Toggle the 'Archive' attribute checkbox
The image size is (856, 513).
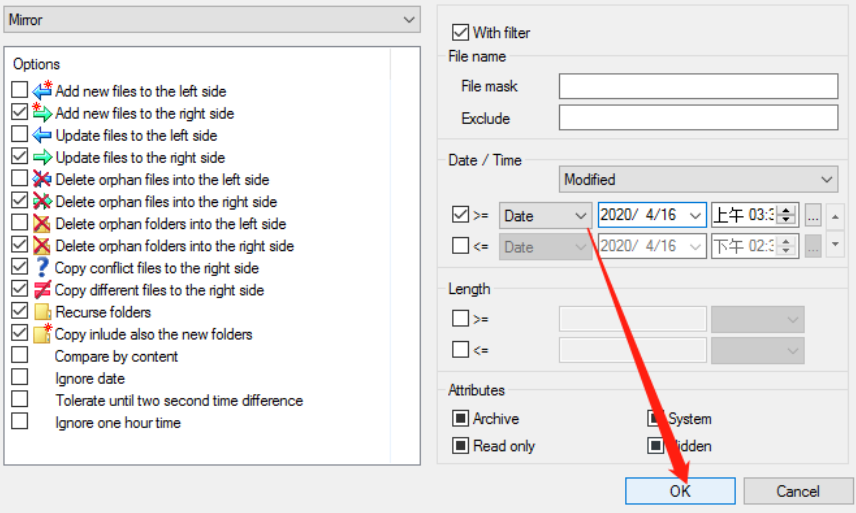coord(460,419)
